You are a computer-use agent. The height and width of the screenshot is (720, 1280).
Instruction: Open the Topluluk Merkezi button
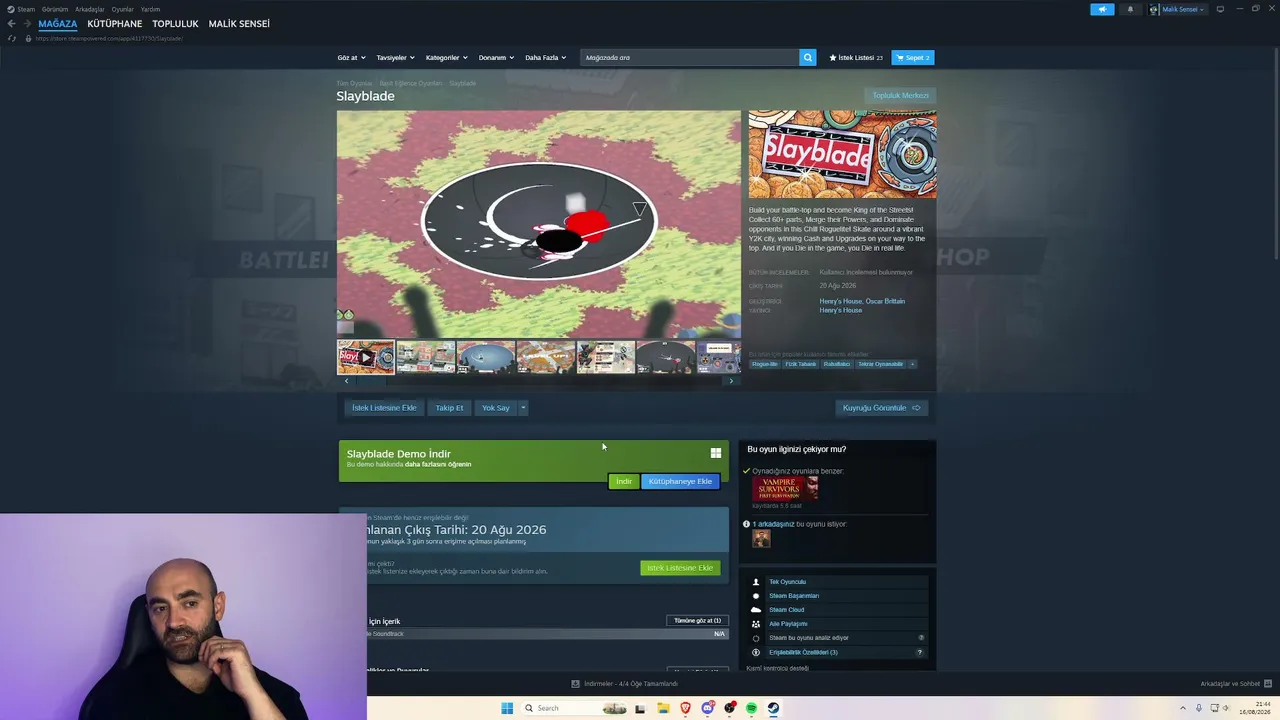pos(900,96)
